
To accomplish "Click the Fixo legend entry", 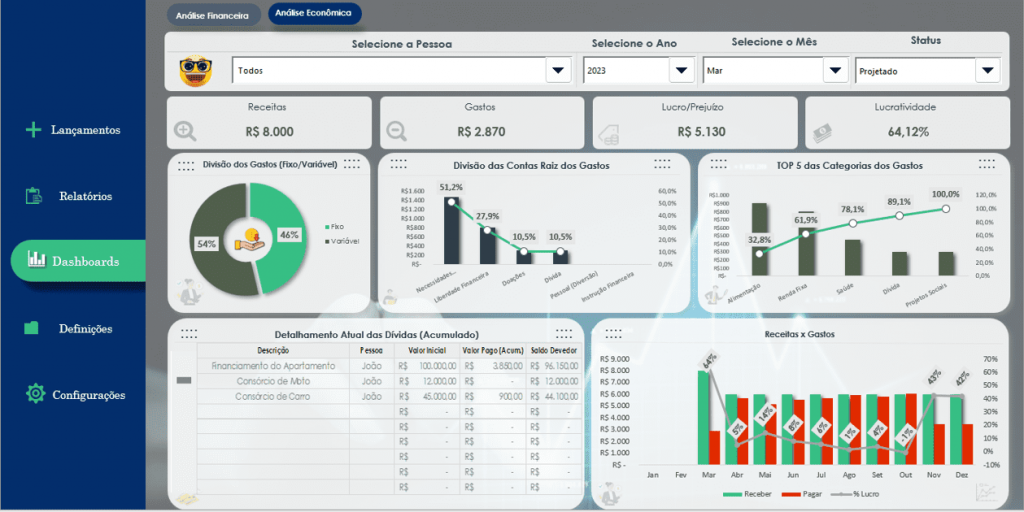I will tap(335, 227).
